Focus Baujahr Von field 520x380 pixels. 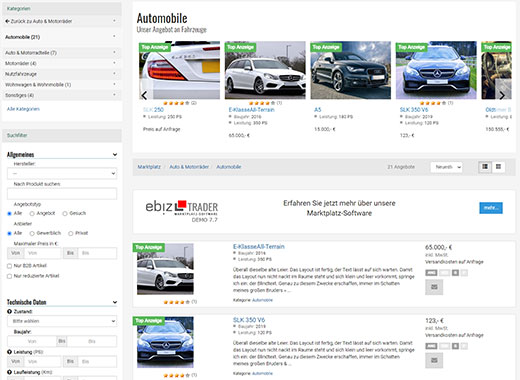(32, 341)
